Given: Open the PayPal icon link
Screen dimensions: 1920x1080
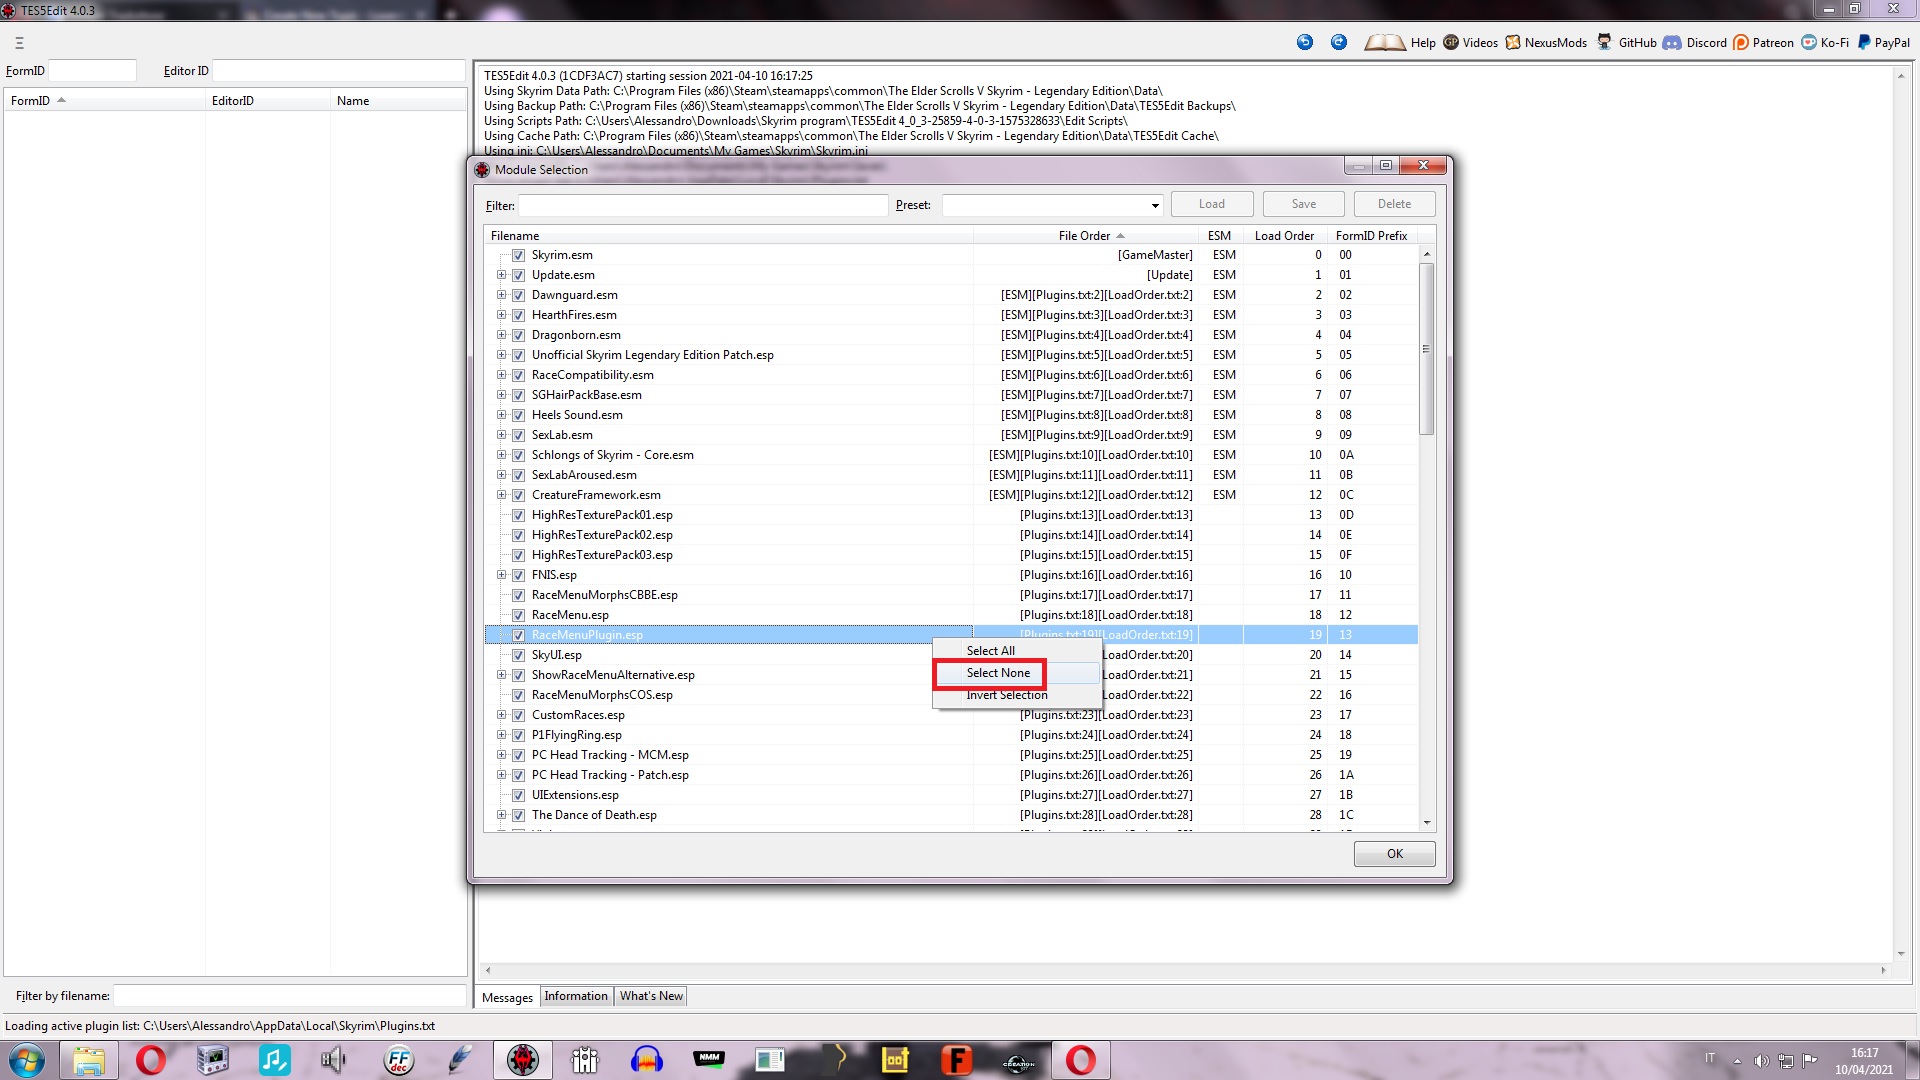Looking at the screenshot, I should pos(1864,42).
